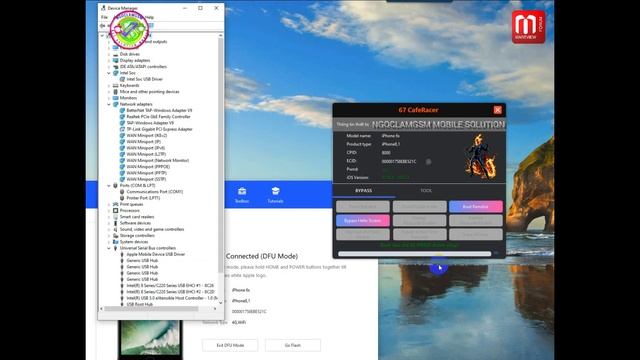Image resolution: width=640 pixels, height=360 pixels.
Task: Collapse the Network adapters node
Action: pos(109,104)
